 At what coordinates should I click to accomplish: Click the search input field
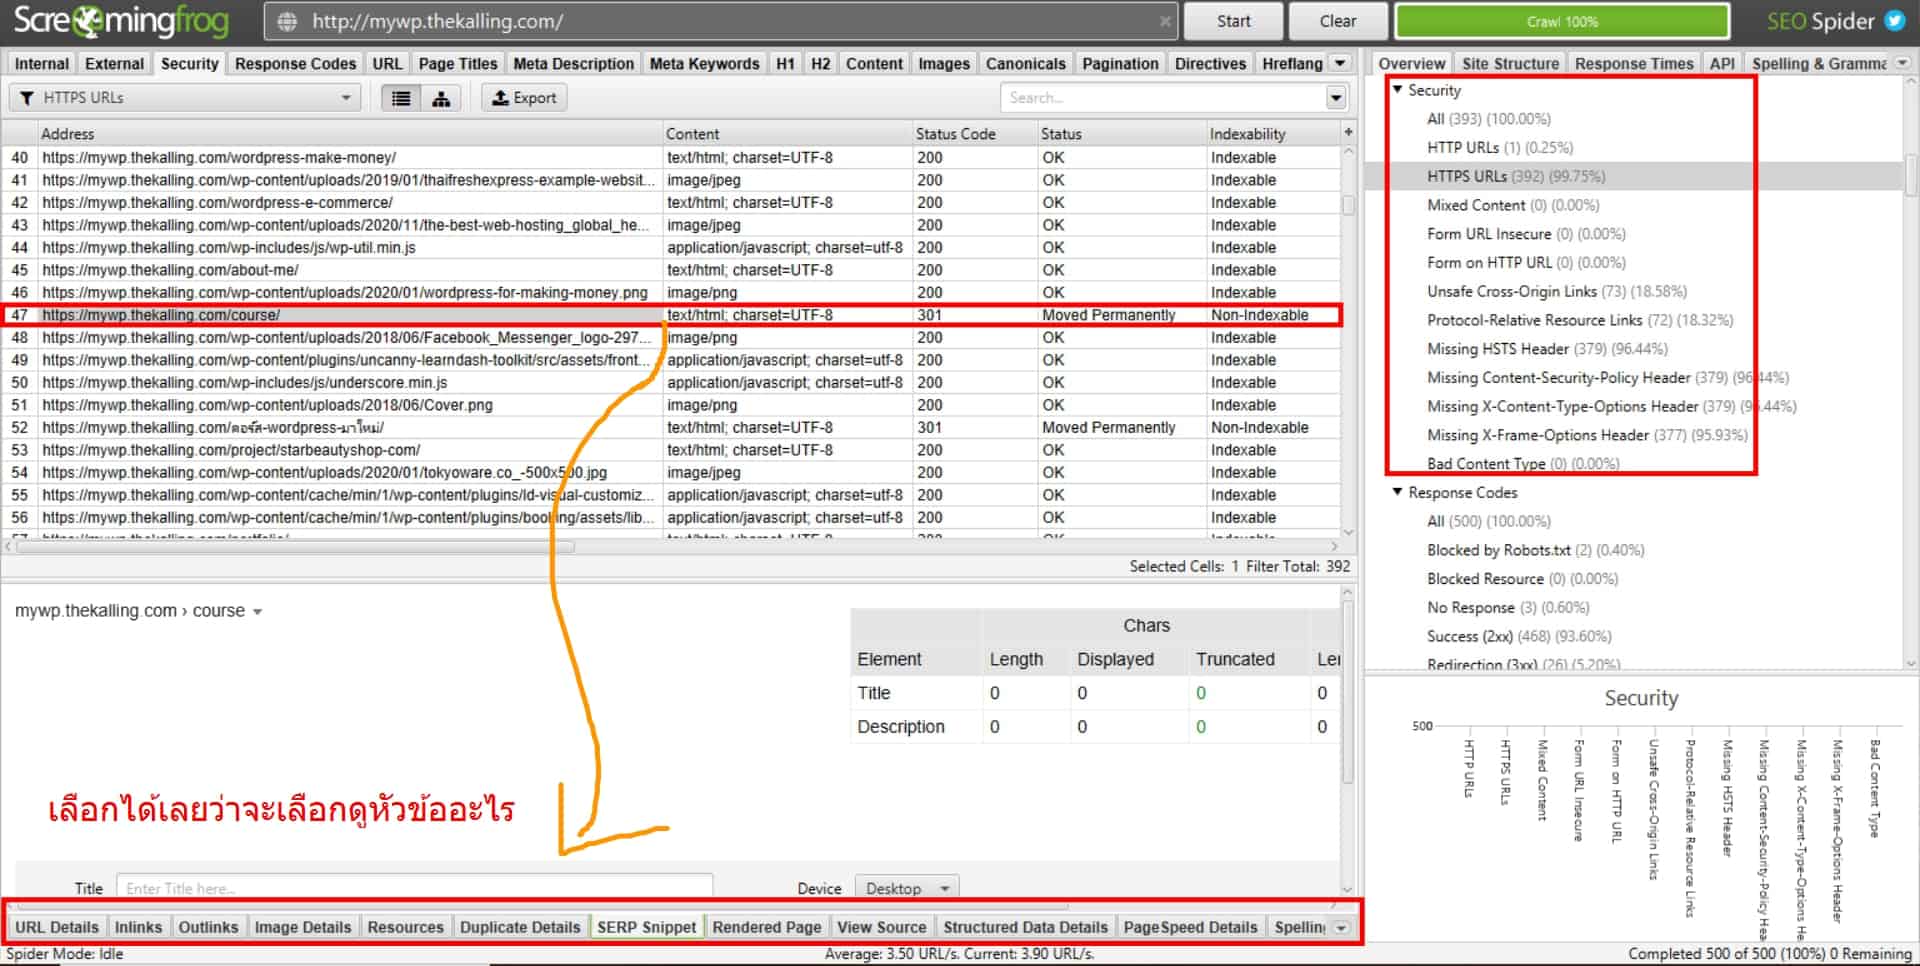(x=1162, y=98)
